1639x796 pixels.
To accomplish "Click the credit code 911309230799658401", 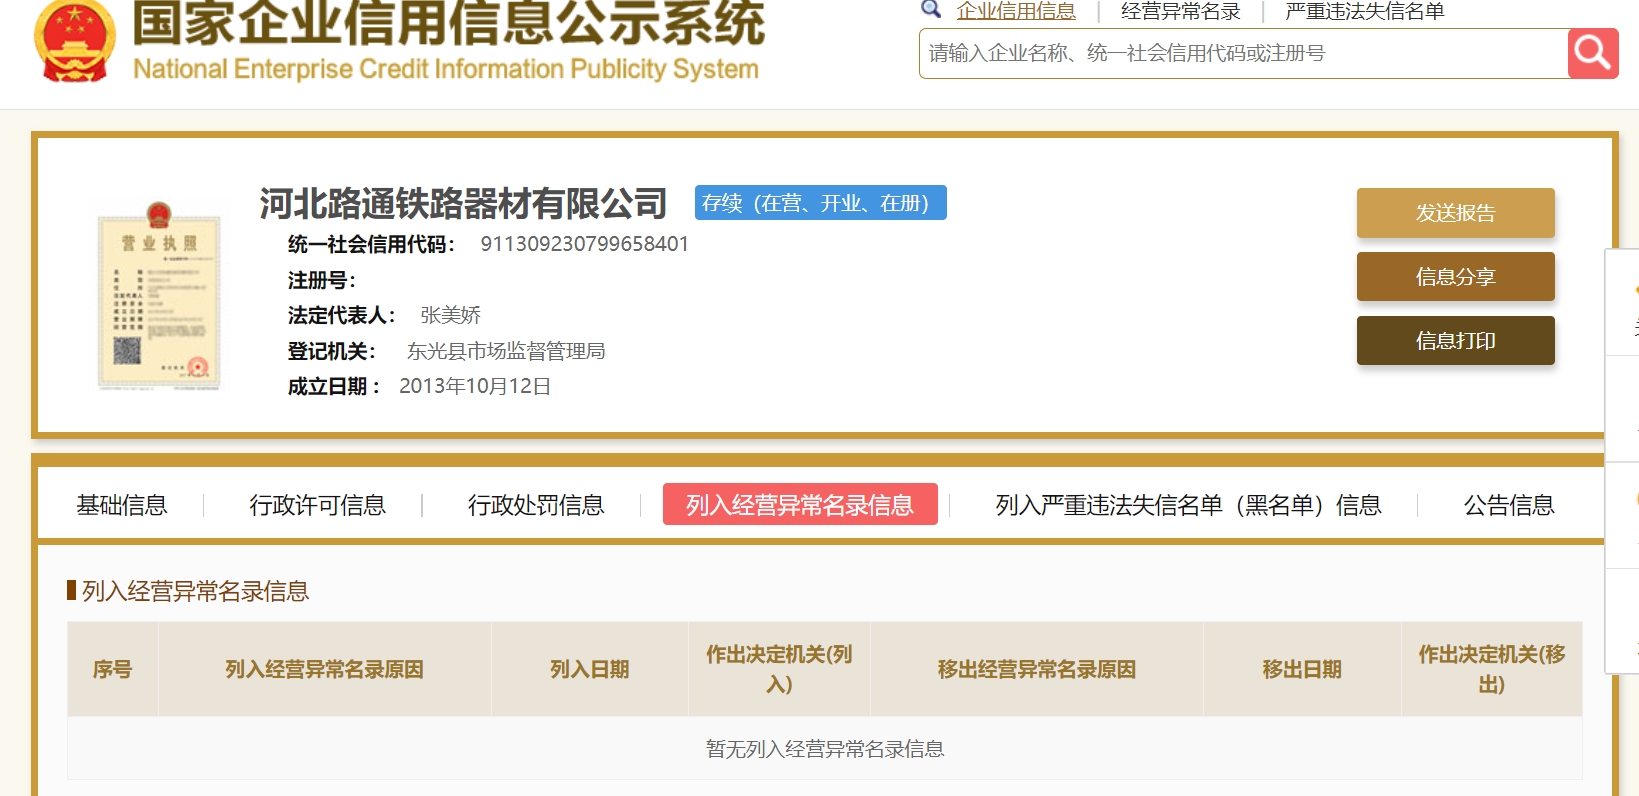I will [x=584, y=244].
